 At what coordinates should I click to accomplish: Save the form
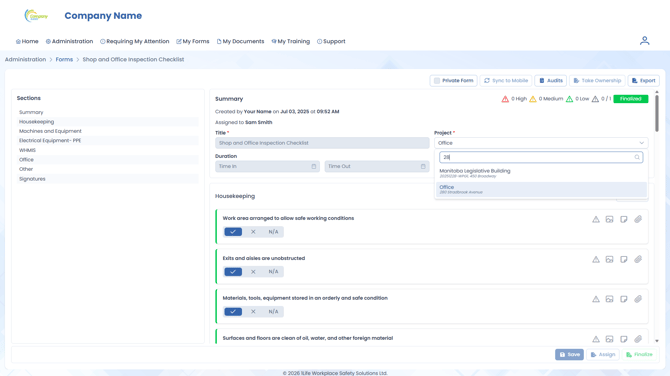569,355
